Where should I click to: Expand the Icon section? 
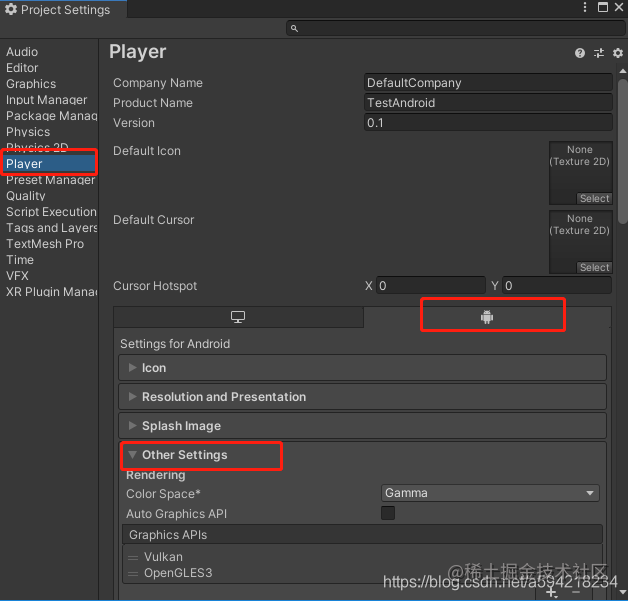tap(362, 368)
